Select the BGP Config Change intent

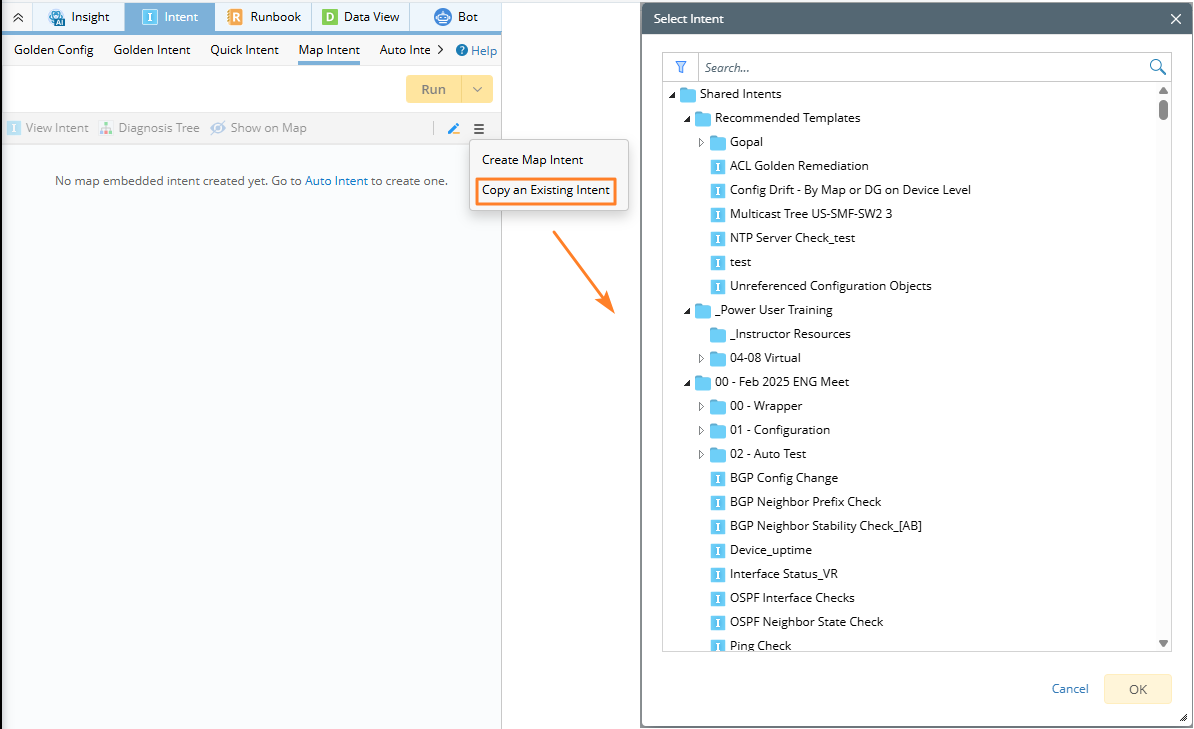coord(783,478)
